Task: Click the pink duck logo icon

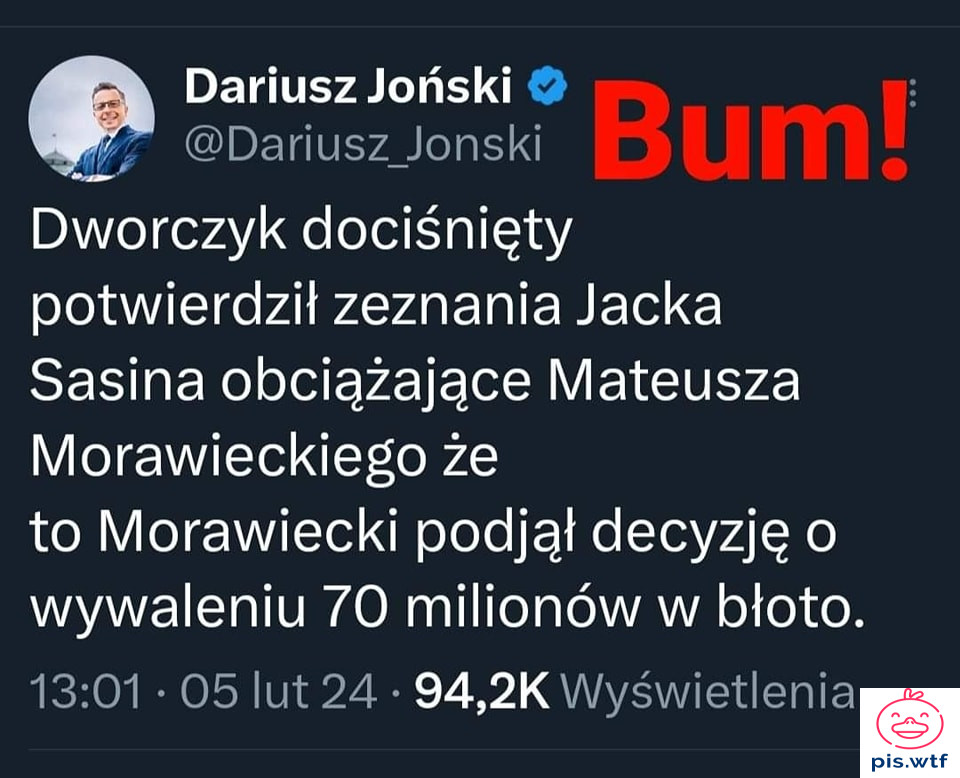Action: 909,721
